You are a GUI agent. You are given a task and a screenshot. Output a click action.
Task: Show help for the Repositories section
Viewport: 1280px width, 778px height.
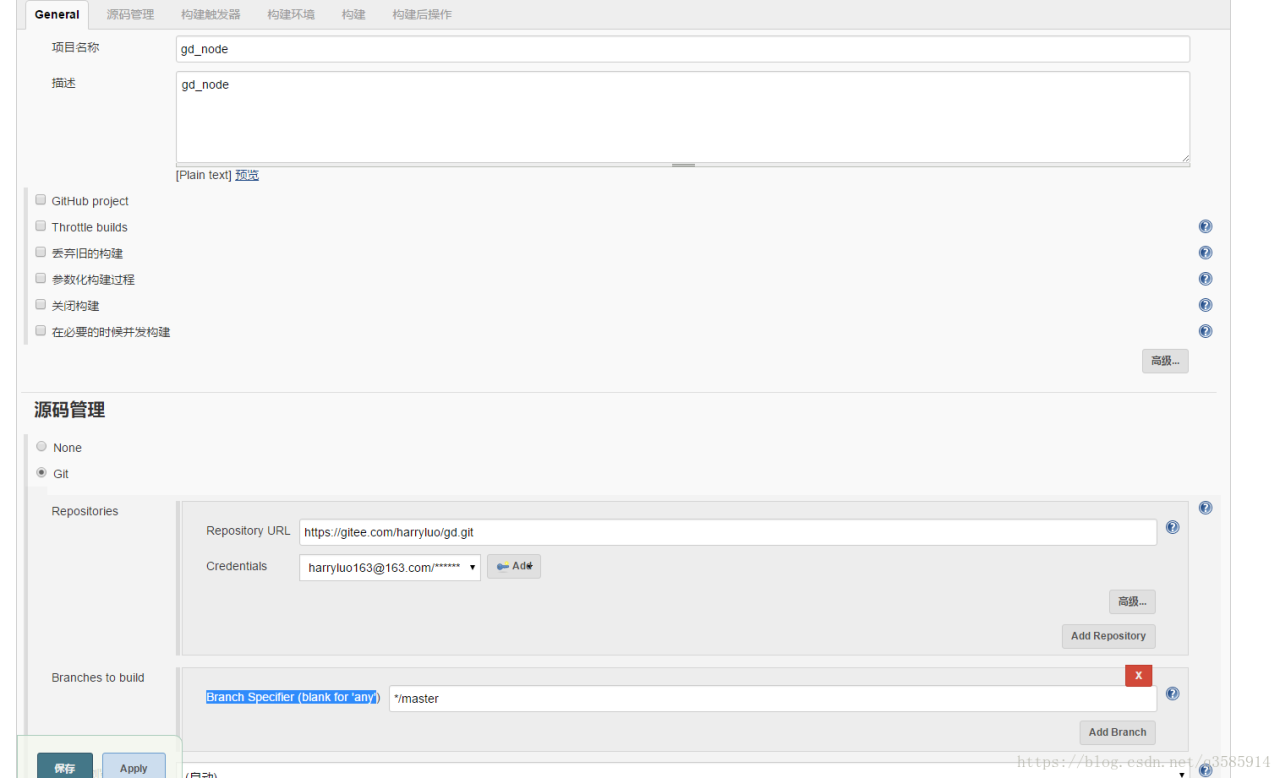[x=1205, y=508]
